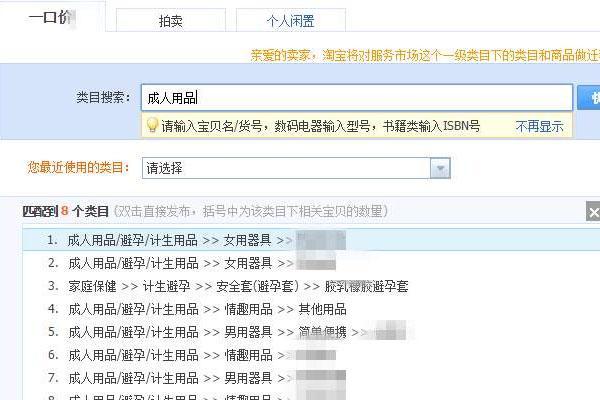Click the 请选择 combo box field

[296, 168]
